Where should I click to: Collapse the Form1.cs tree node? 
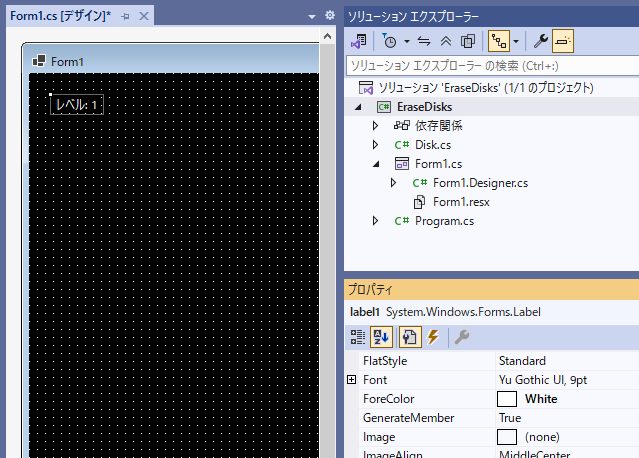(x=375, y=164)
